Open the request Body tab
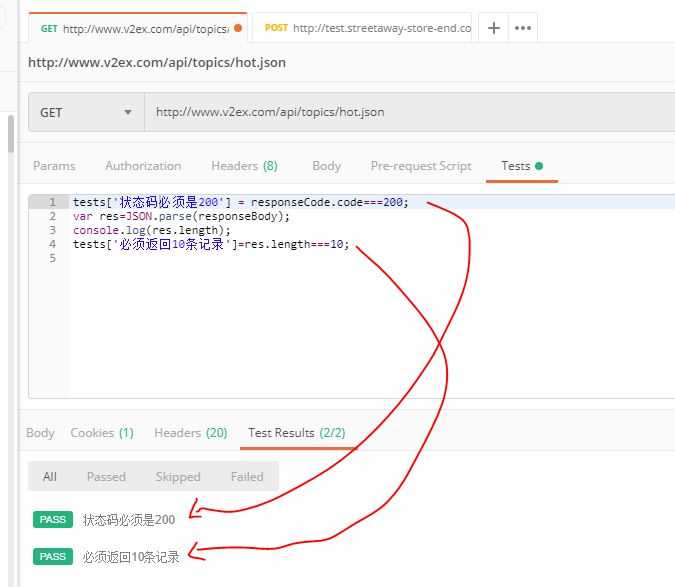This screenshot has height=587, width=675. tap(326, 166)
